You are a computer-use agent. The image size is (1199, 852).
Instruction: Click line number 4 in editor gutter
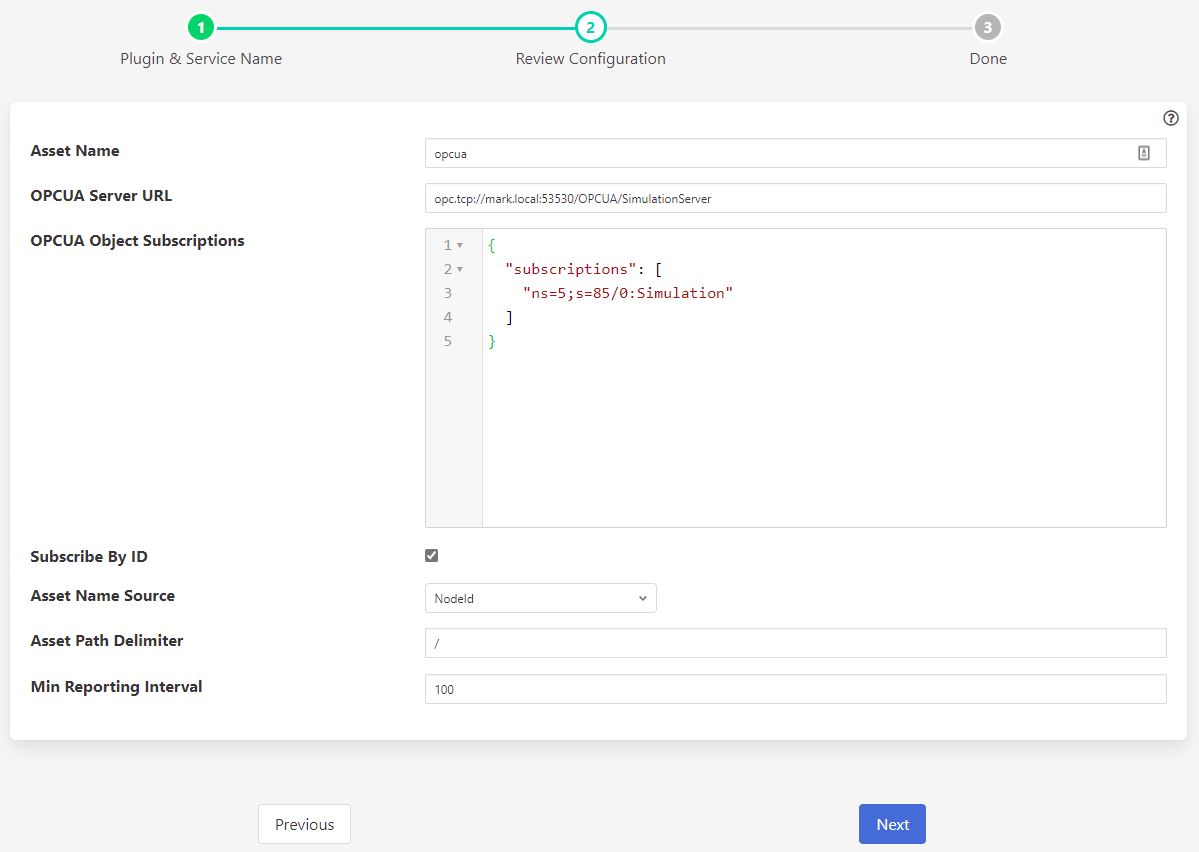tap(448, 317)
